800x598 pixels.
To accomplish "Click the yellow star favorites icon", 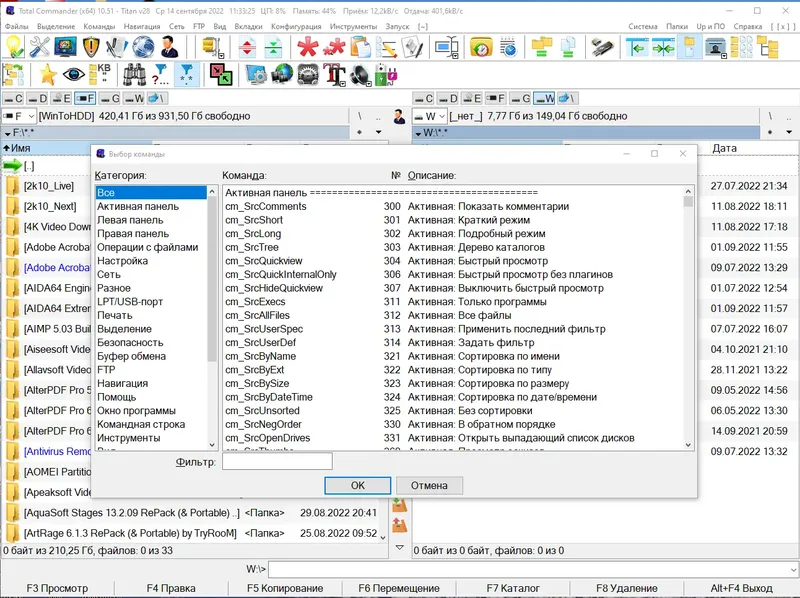I will coord(48,75).
